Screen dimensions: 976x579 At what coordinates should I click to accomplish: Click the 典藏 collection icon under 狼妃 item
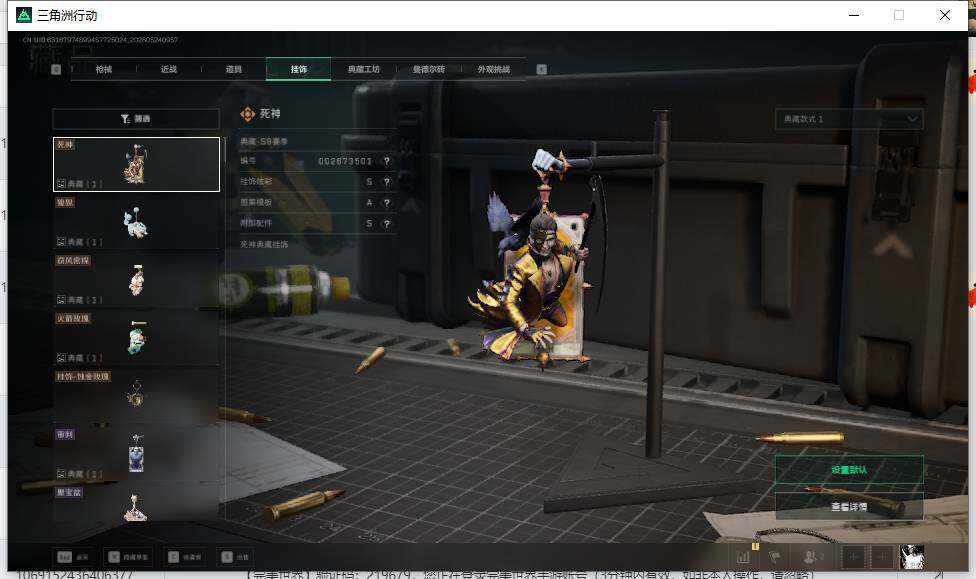pyautogui.click(x=61, y=242)
